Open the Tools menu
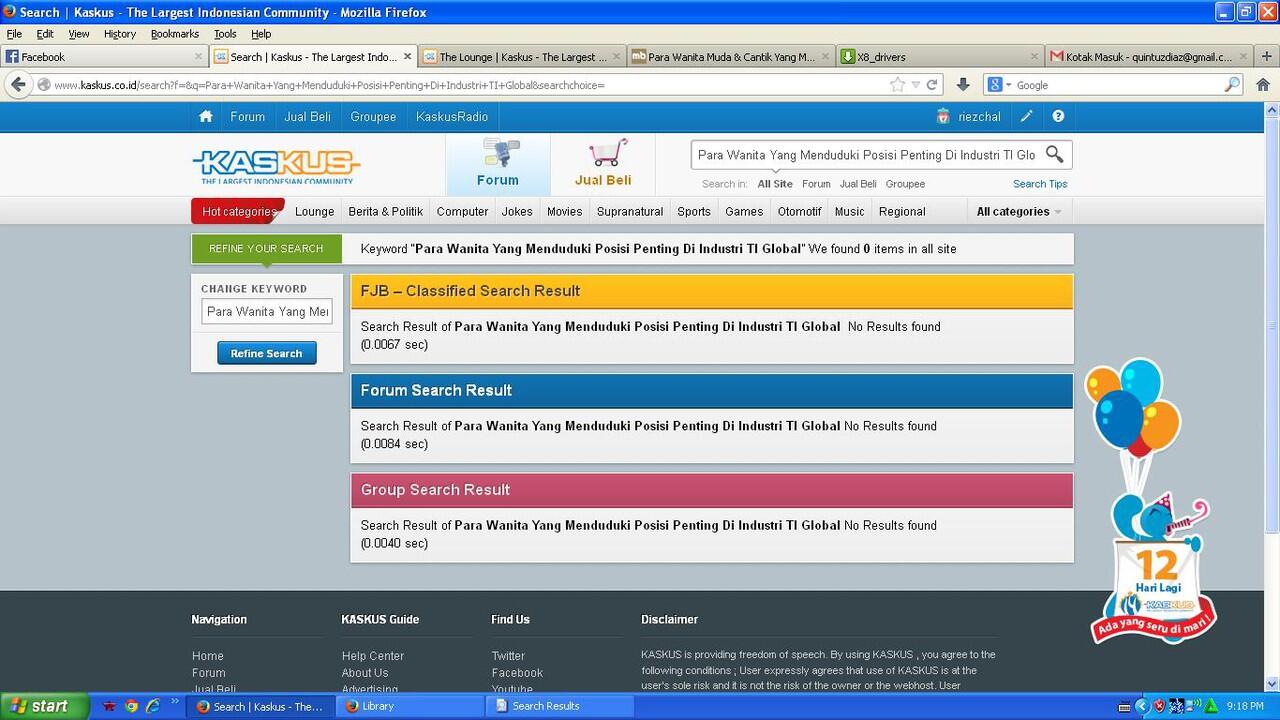1280x720 pixels. (225, 34)
